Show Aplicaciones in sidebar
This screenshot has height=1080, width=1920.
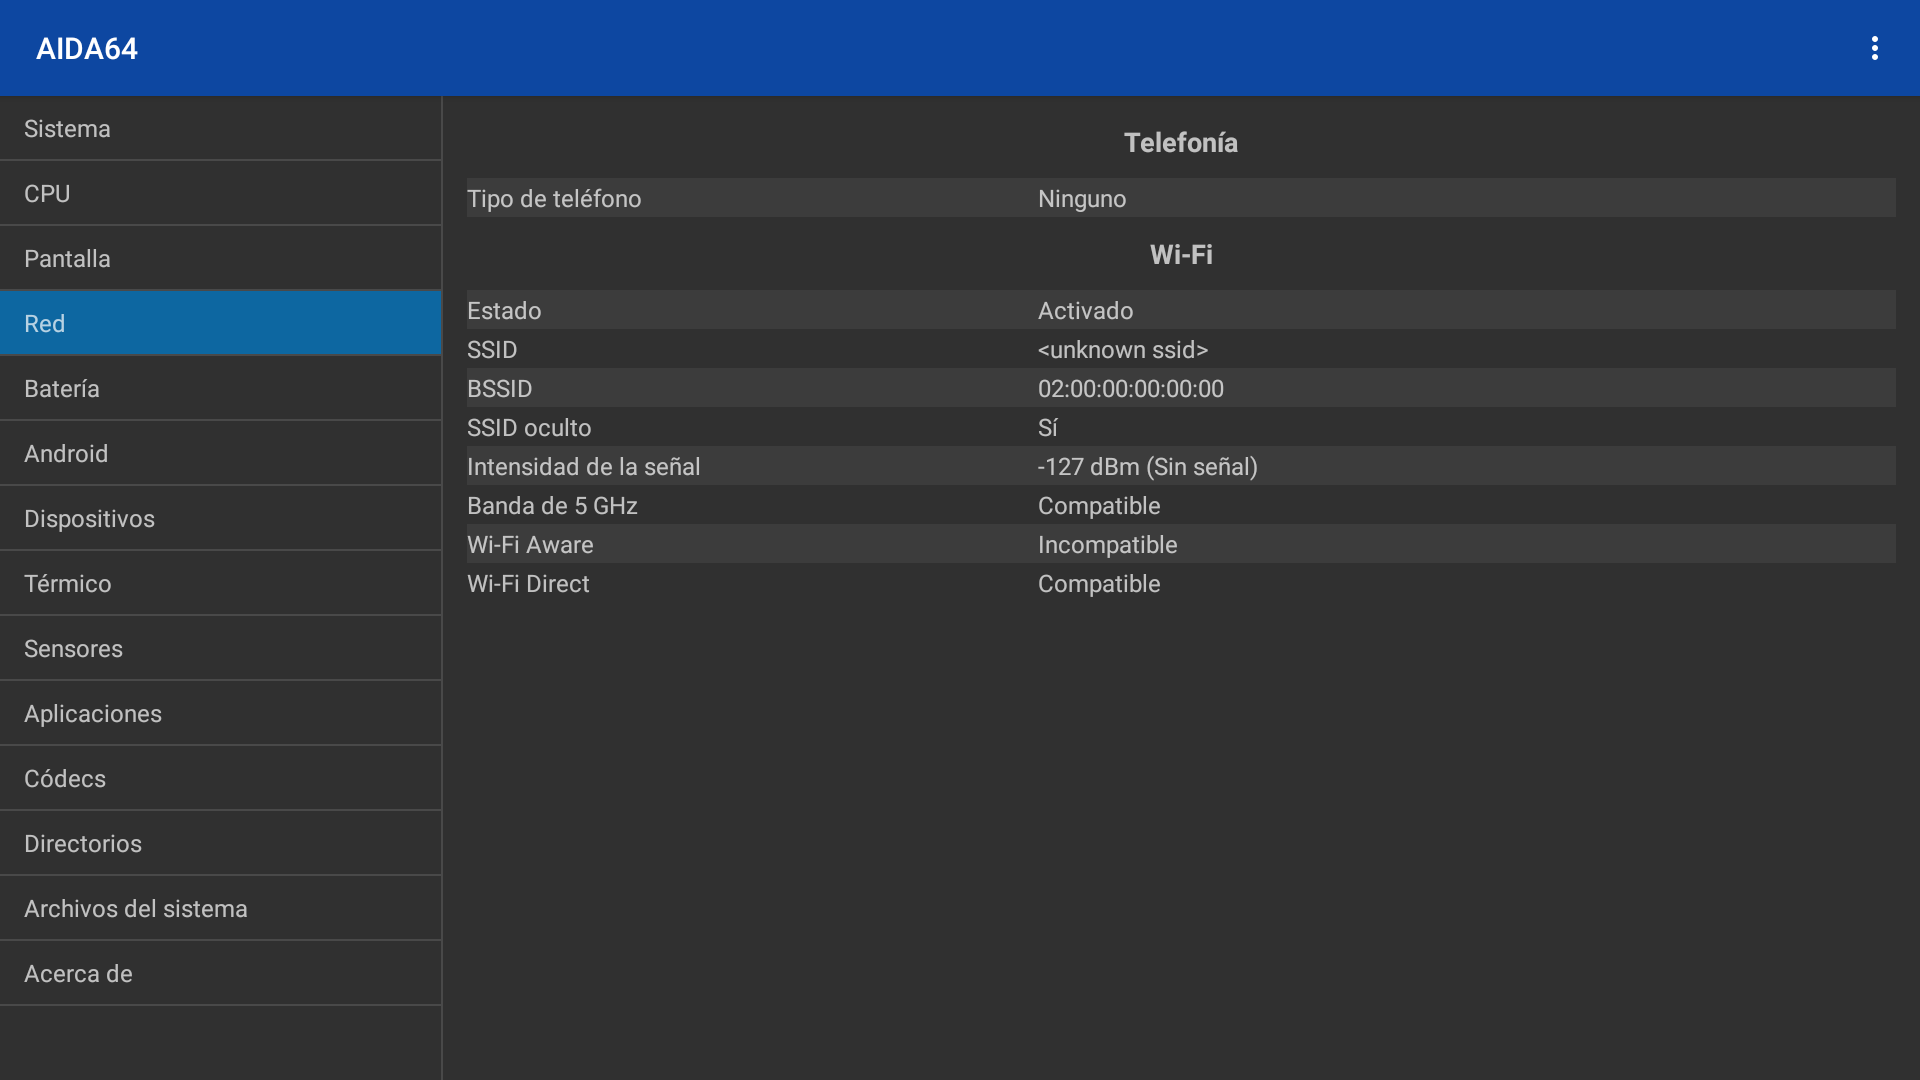point(220,714)
